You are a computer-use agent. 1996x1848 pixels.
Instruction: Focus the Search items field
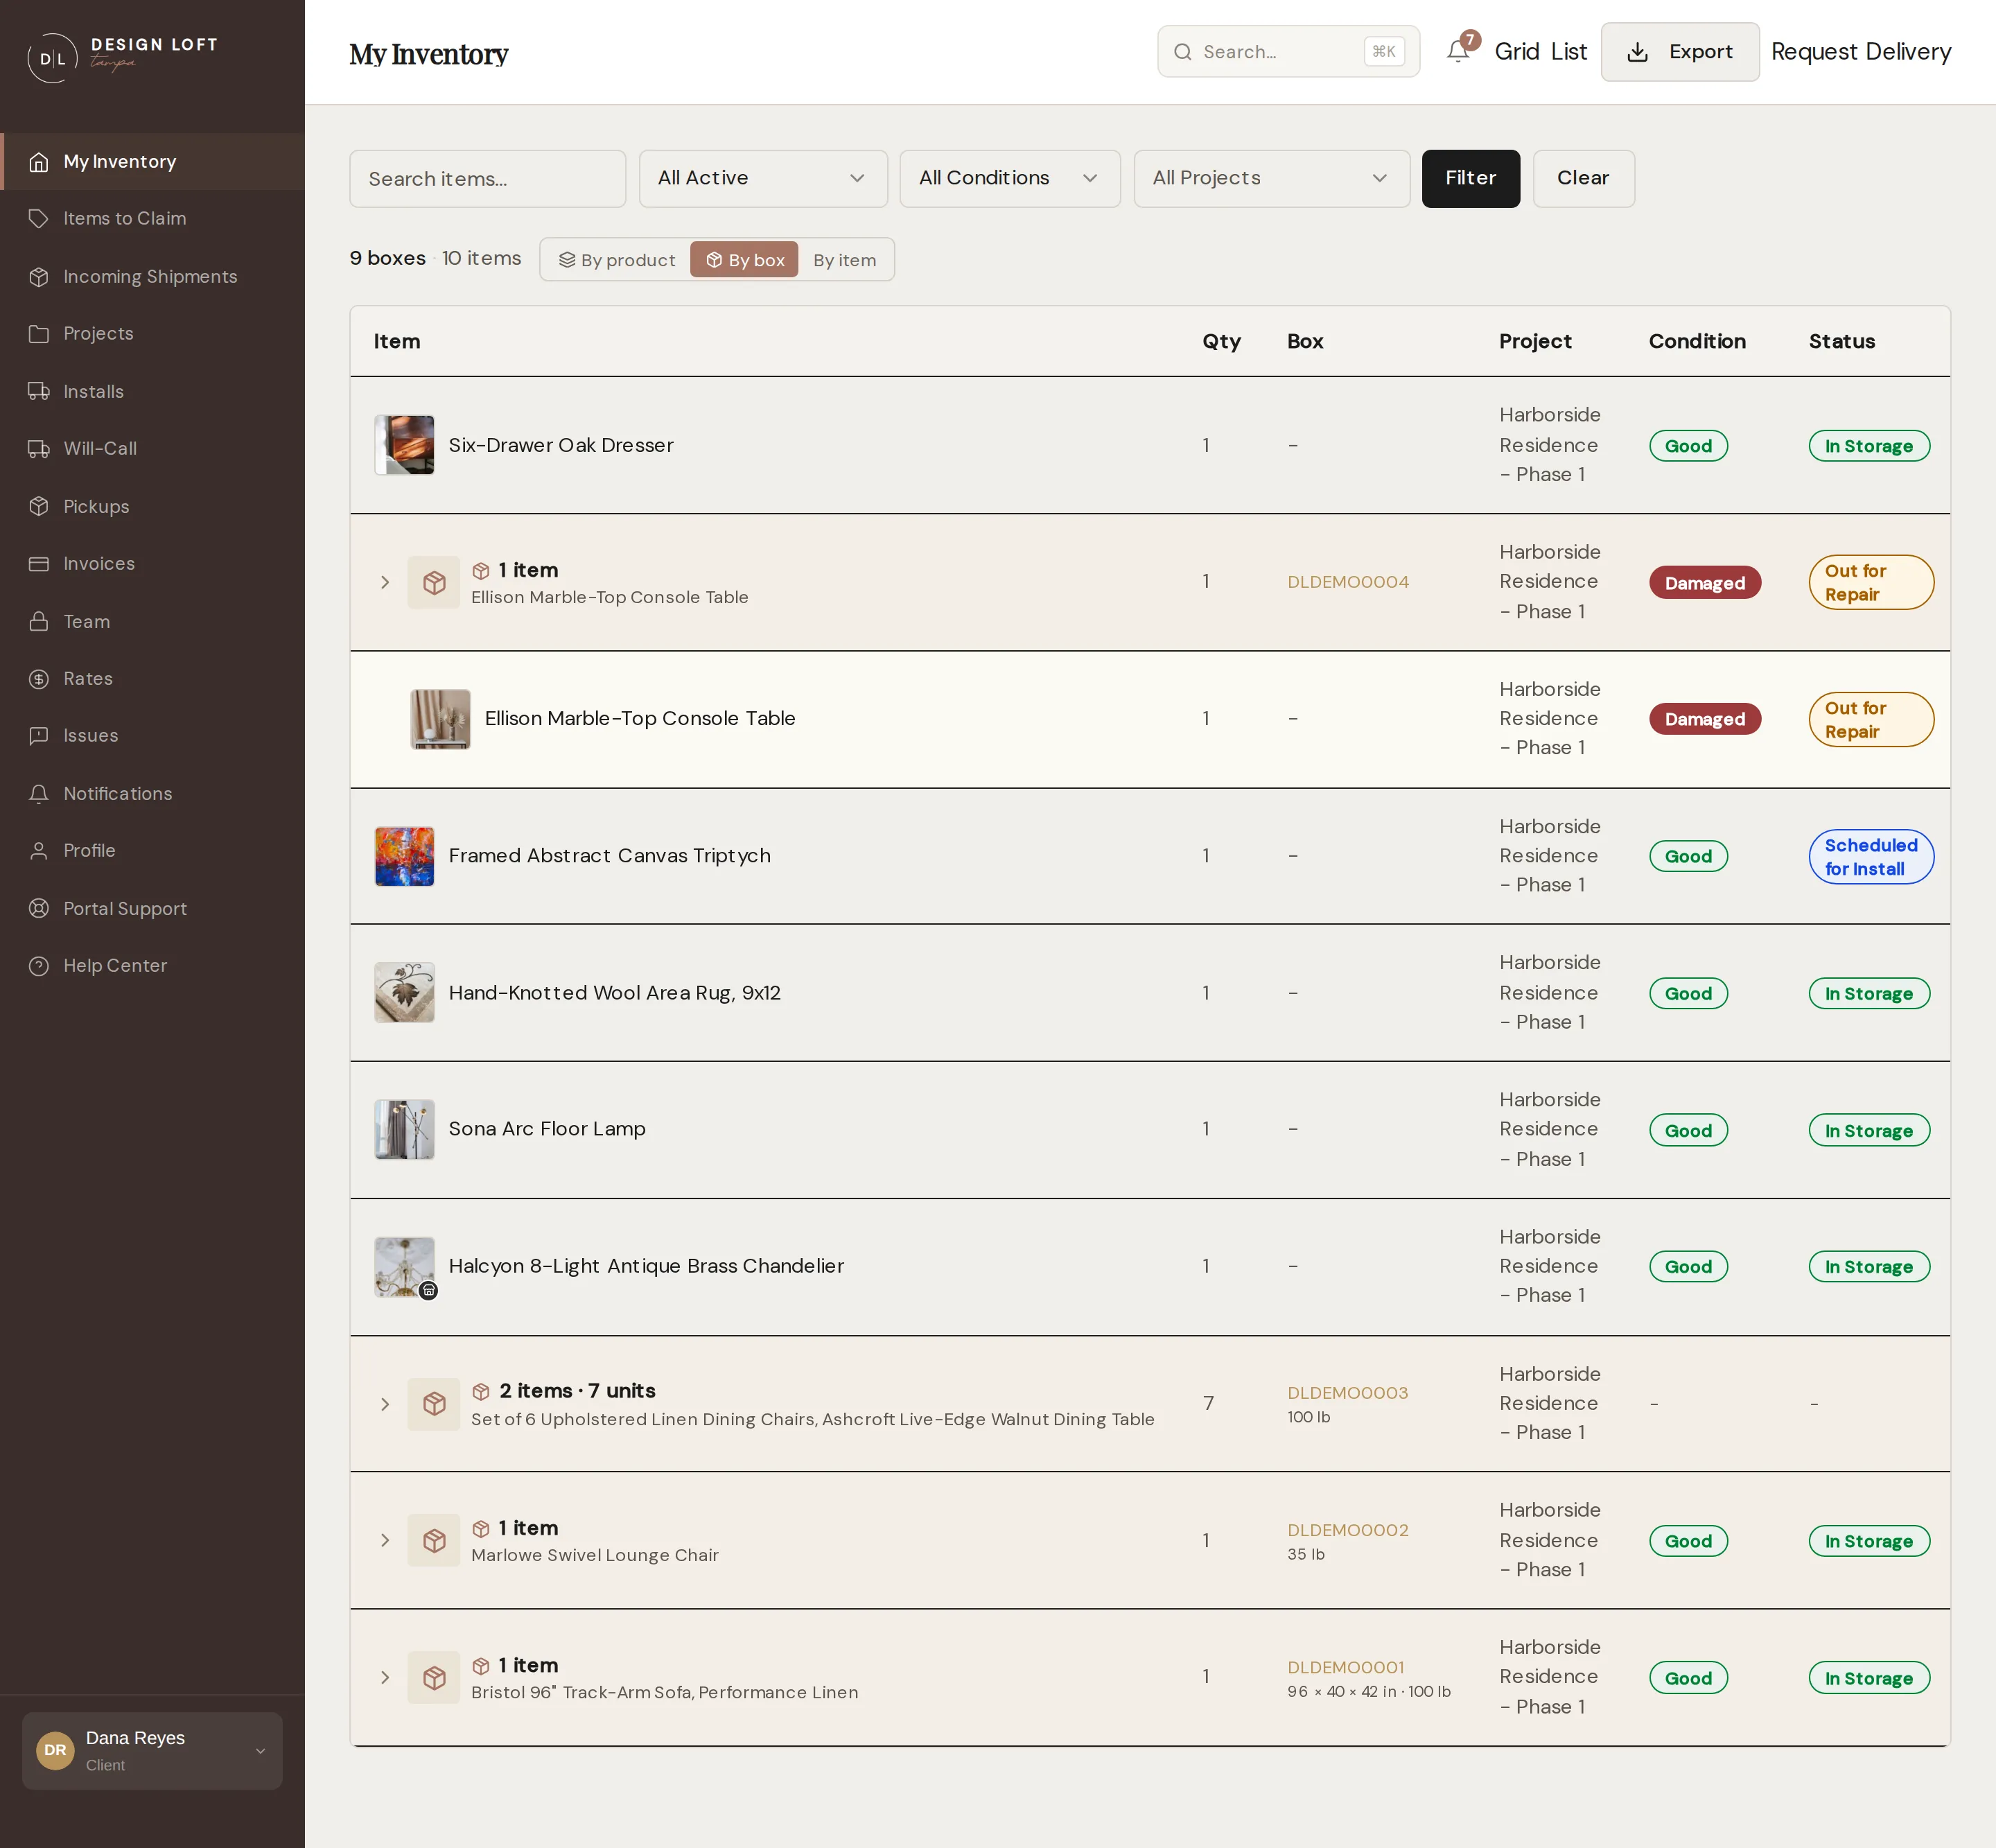(x=488, y=179)
